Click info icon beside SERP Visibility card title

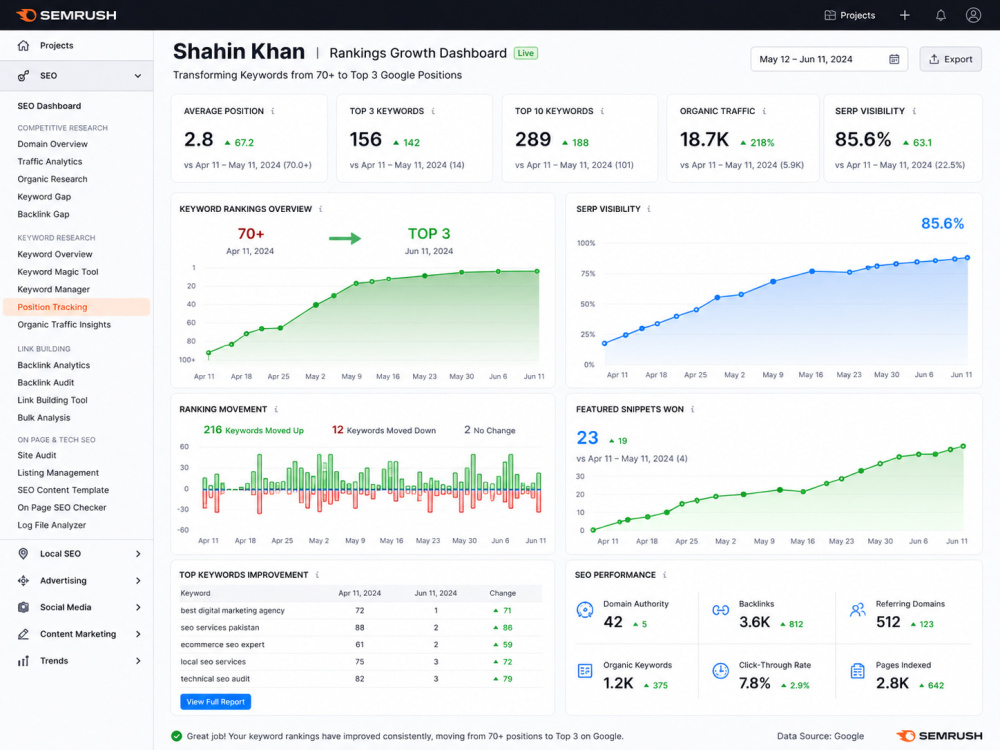pyautogui.click(x=914, y=111)
